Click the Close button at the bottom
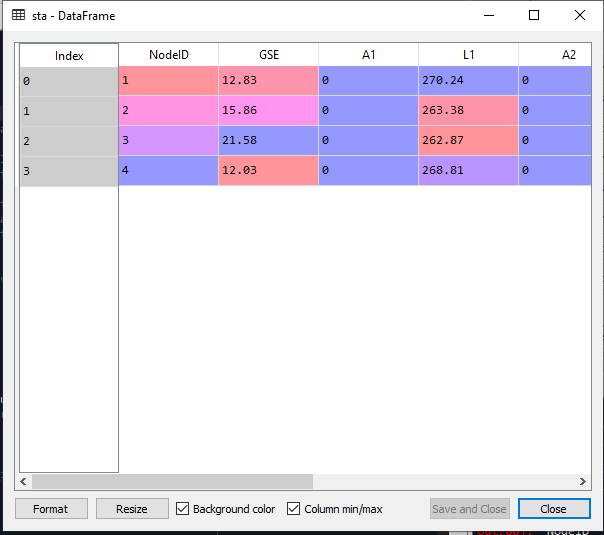 pyautogui.click(x=554, y=509)
